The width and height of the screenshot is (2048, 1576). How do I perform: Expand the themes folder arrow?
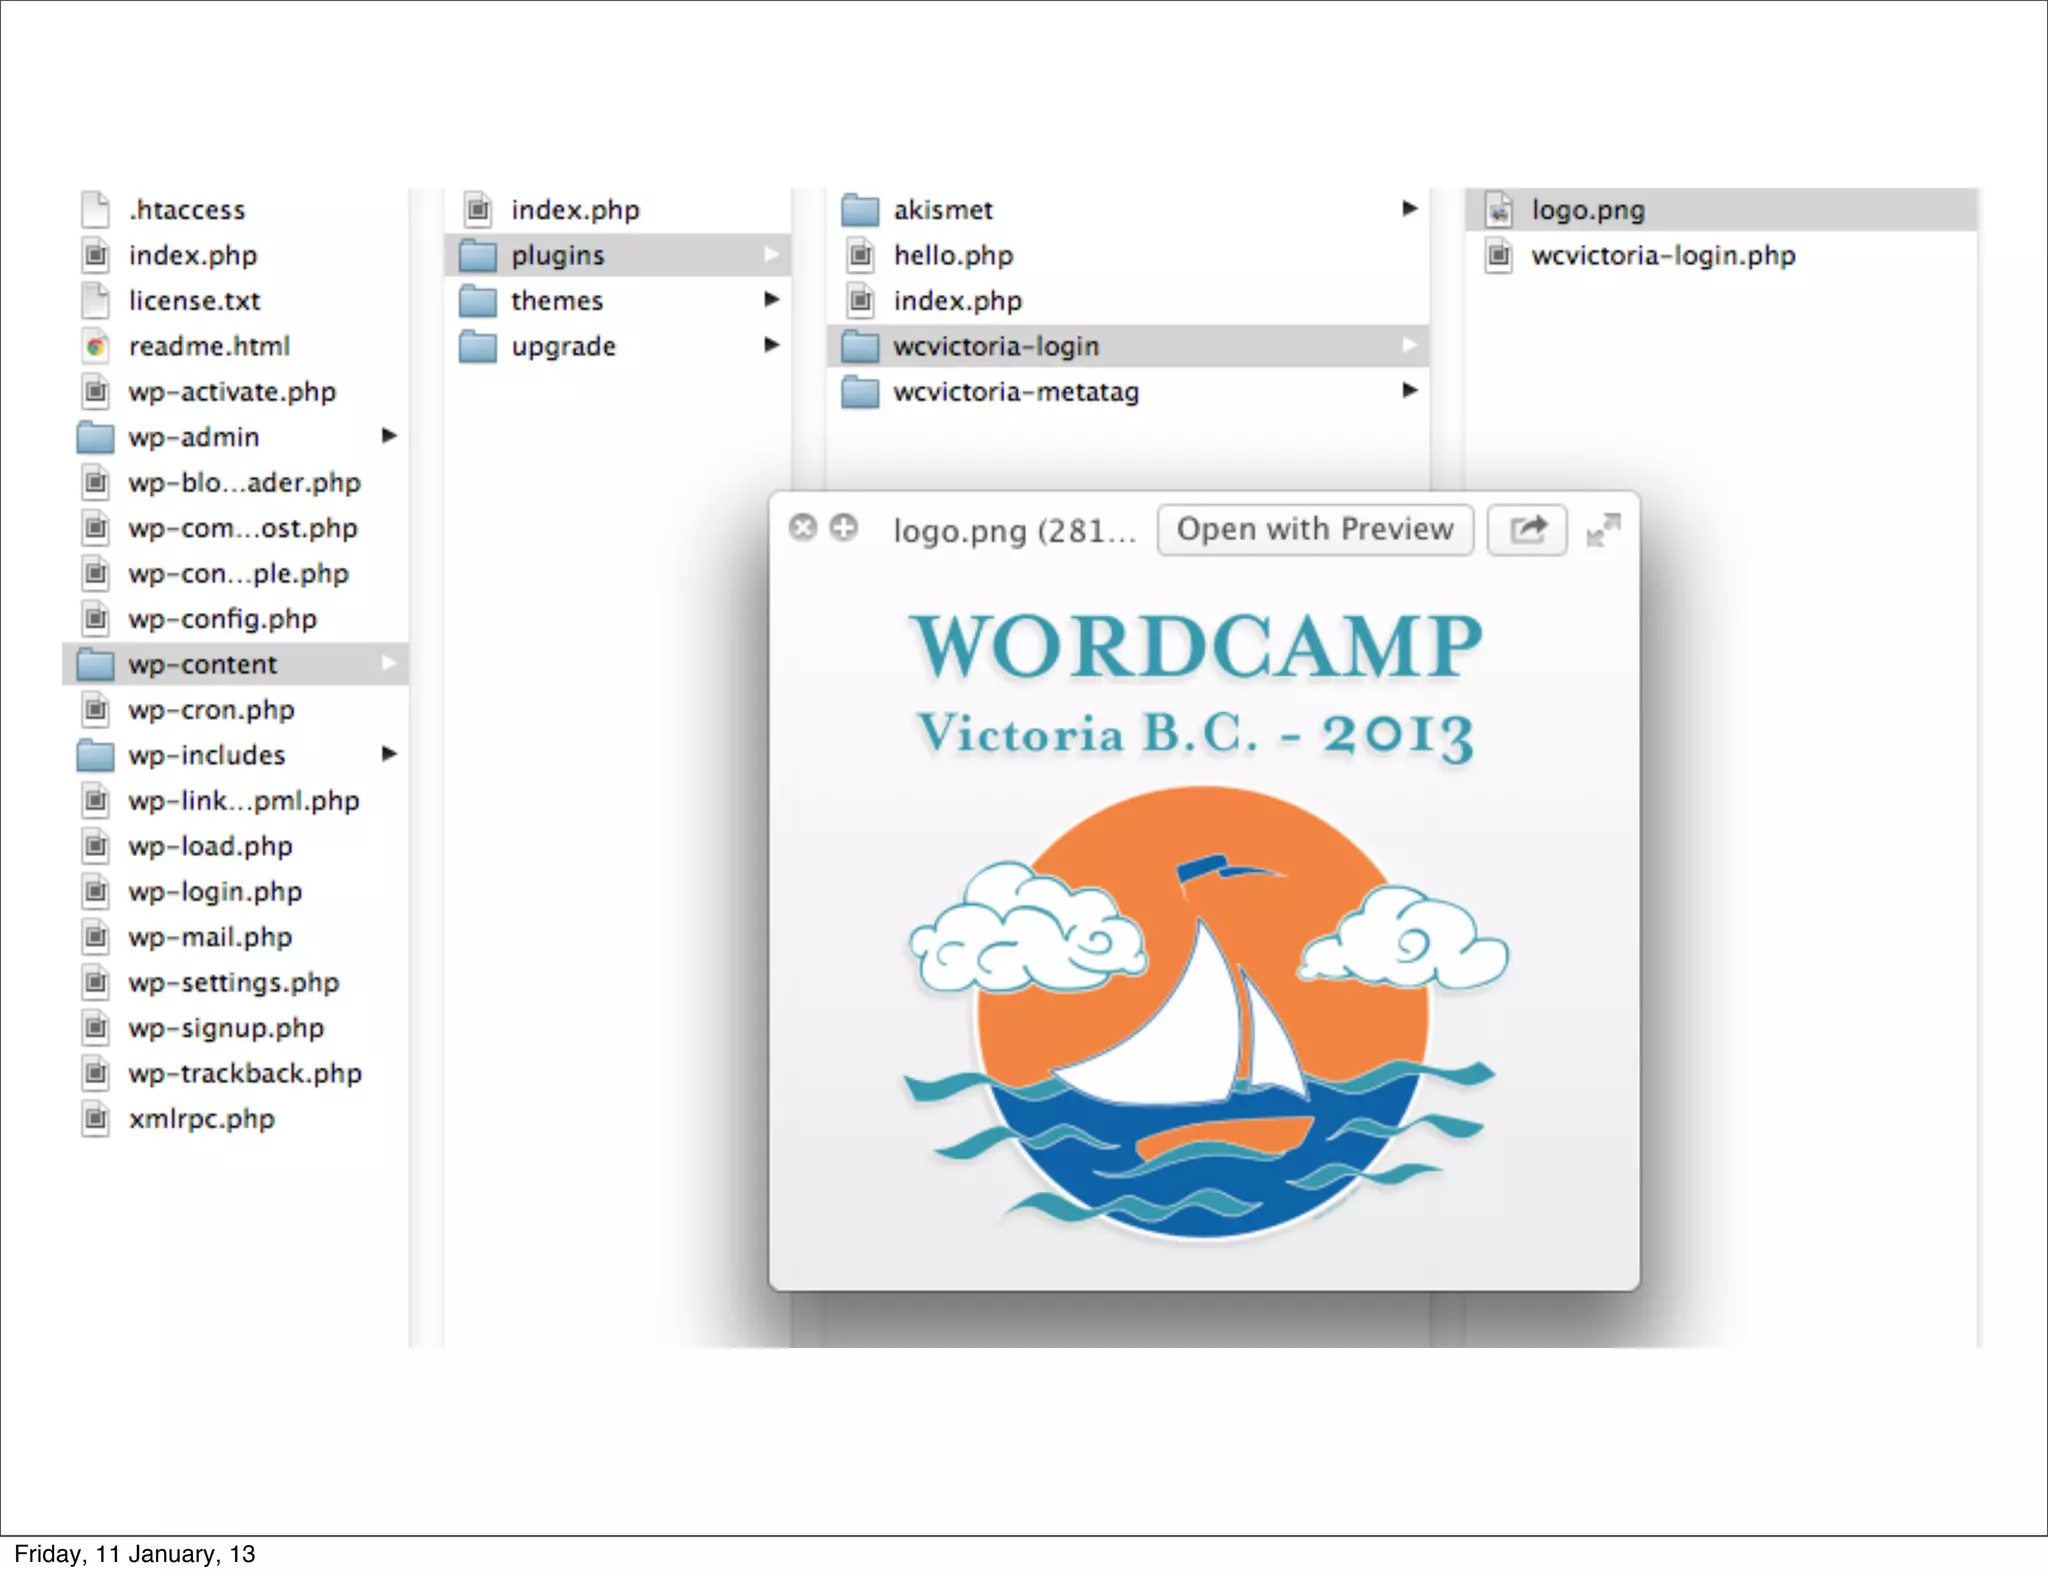pyautogui.click(x=771, y=299)
